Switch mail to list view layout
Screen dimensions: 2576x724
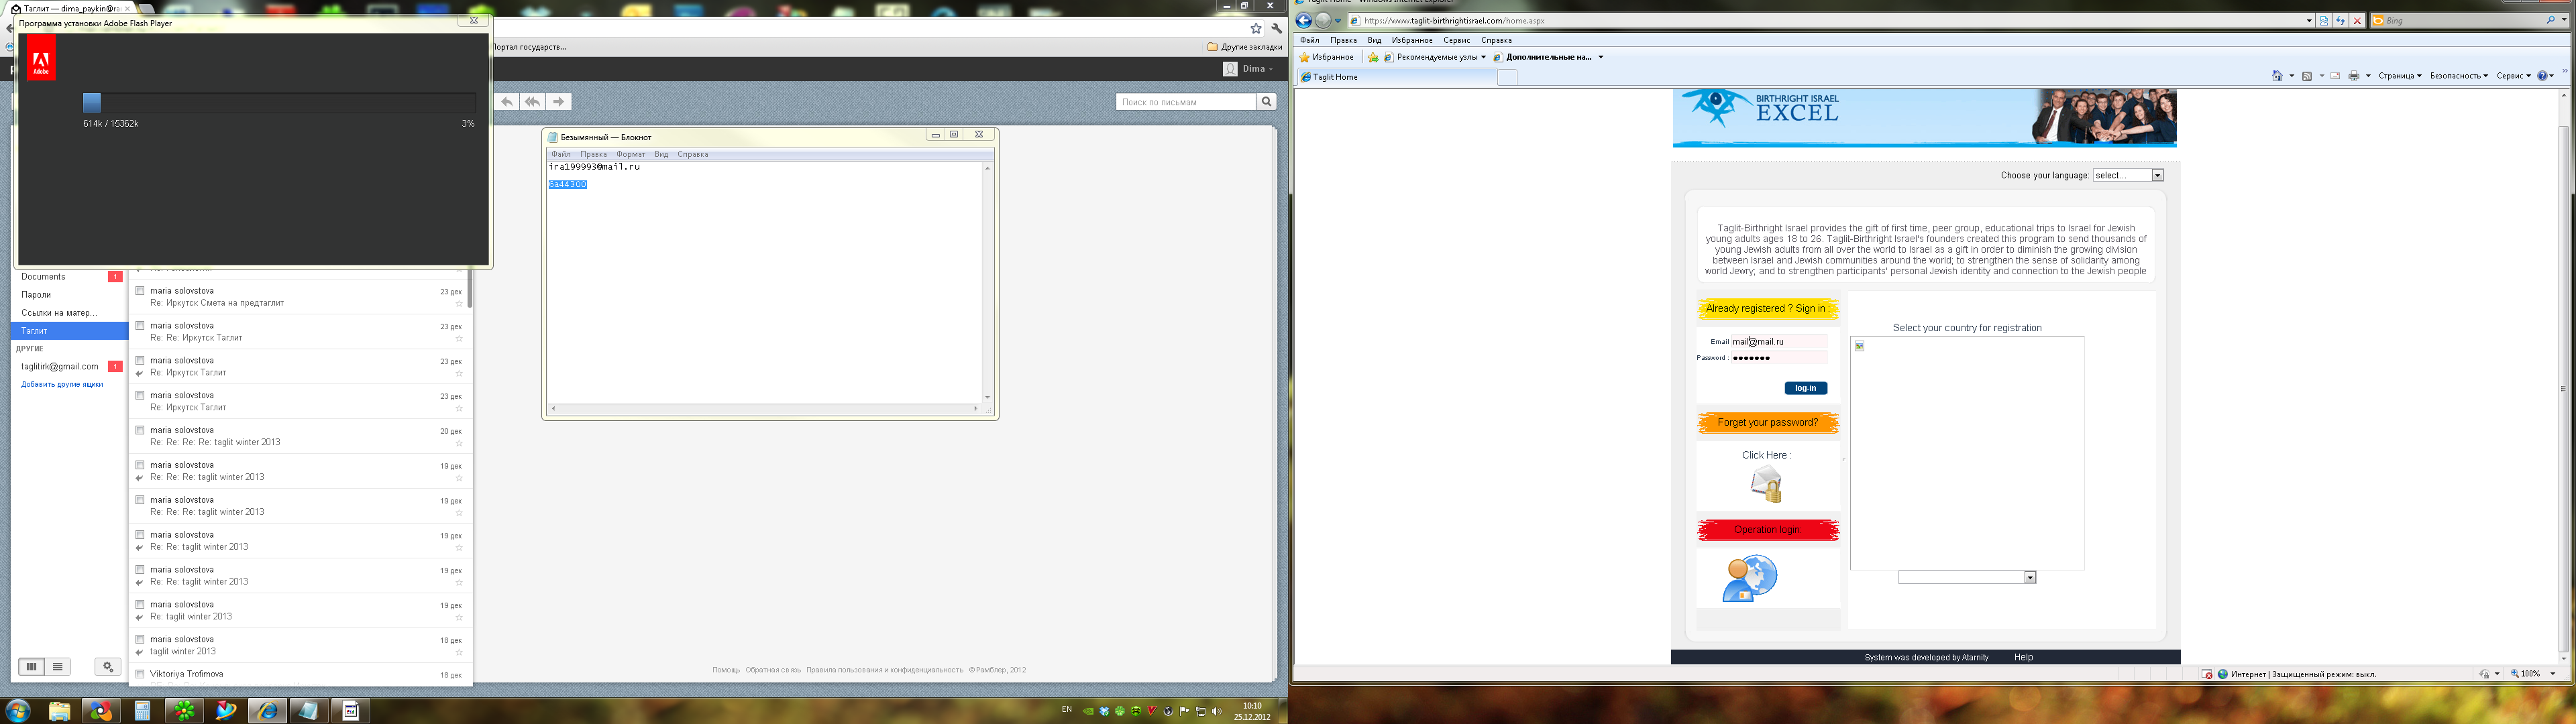coord(58,667)
